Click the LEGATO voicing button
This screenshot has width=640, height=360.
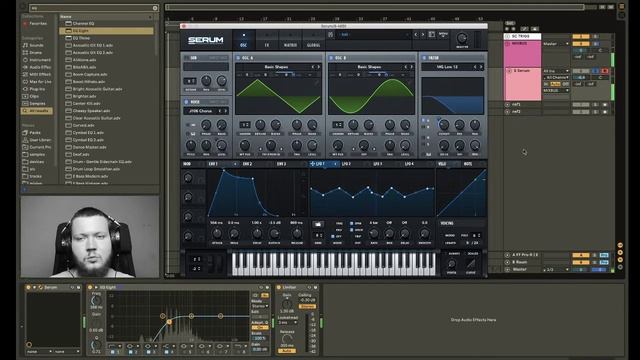pyautogui.click(x=450, y=243)
